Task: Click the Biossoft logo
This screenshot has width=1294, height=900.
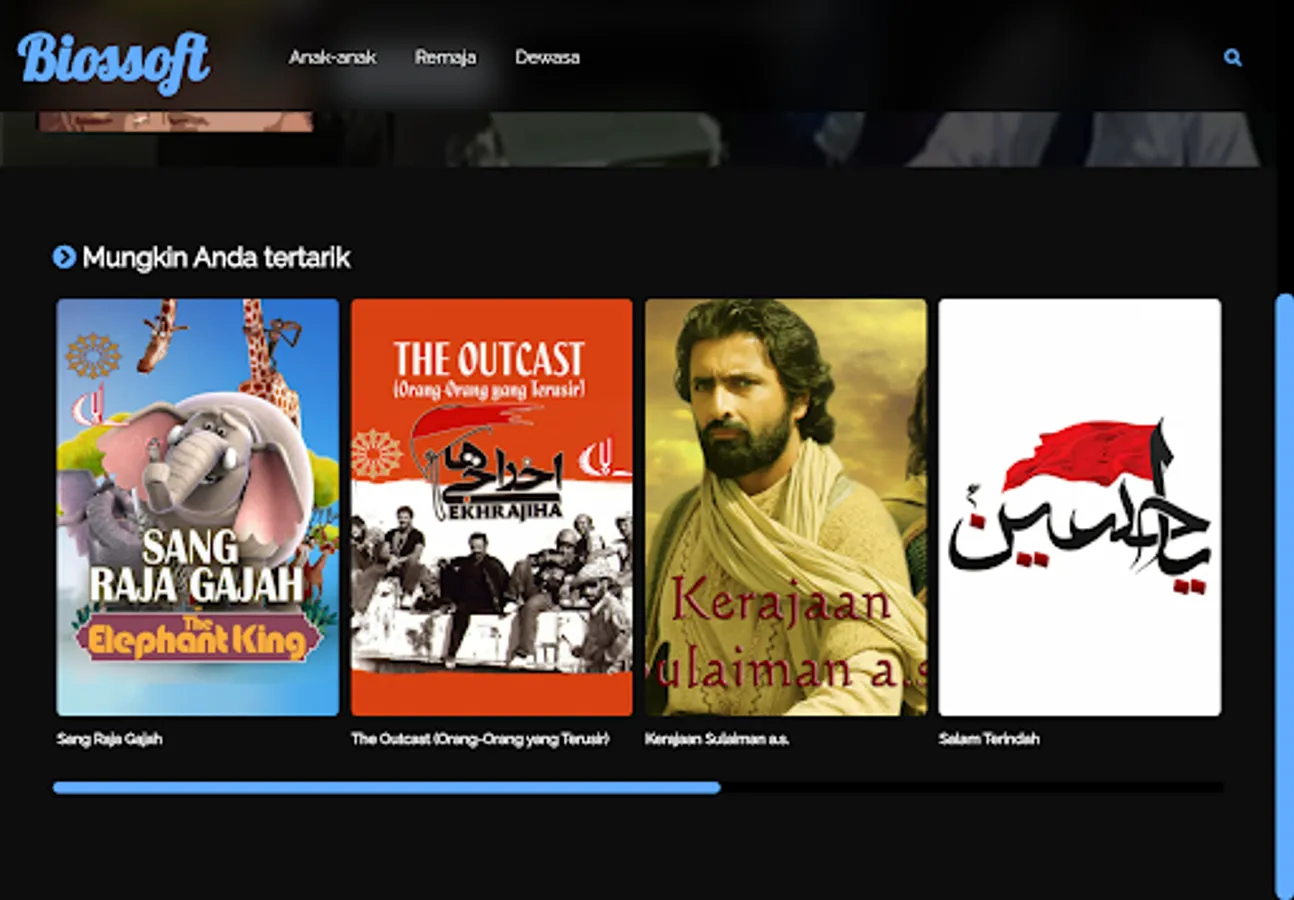Action: 114,62
